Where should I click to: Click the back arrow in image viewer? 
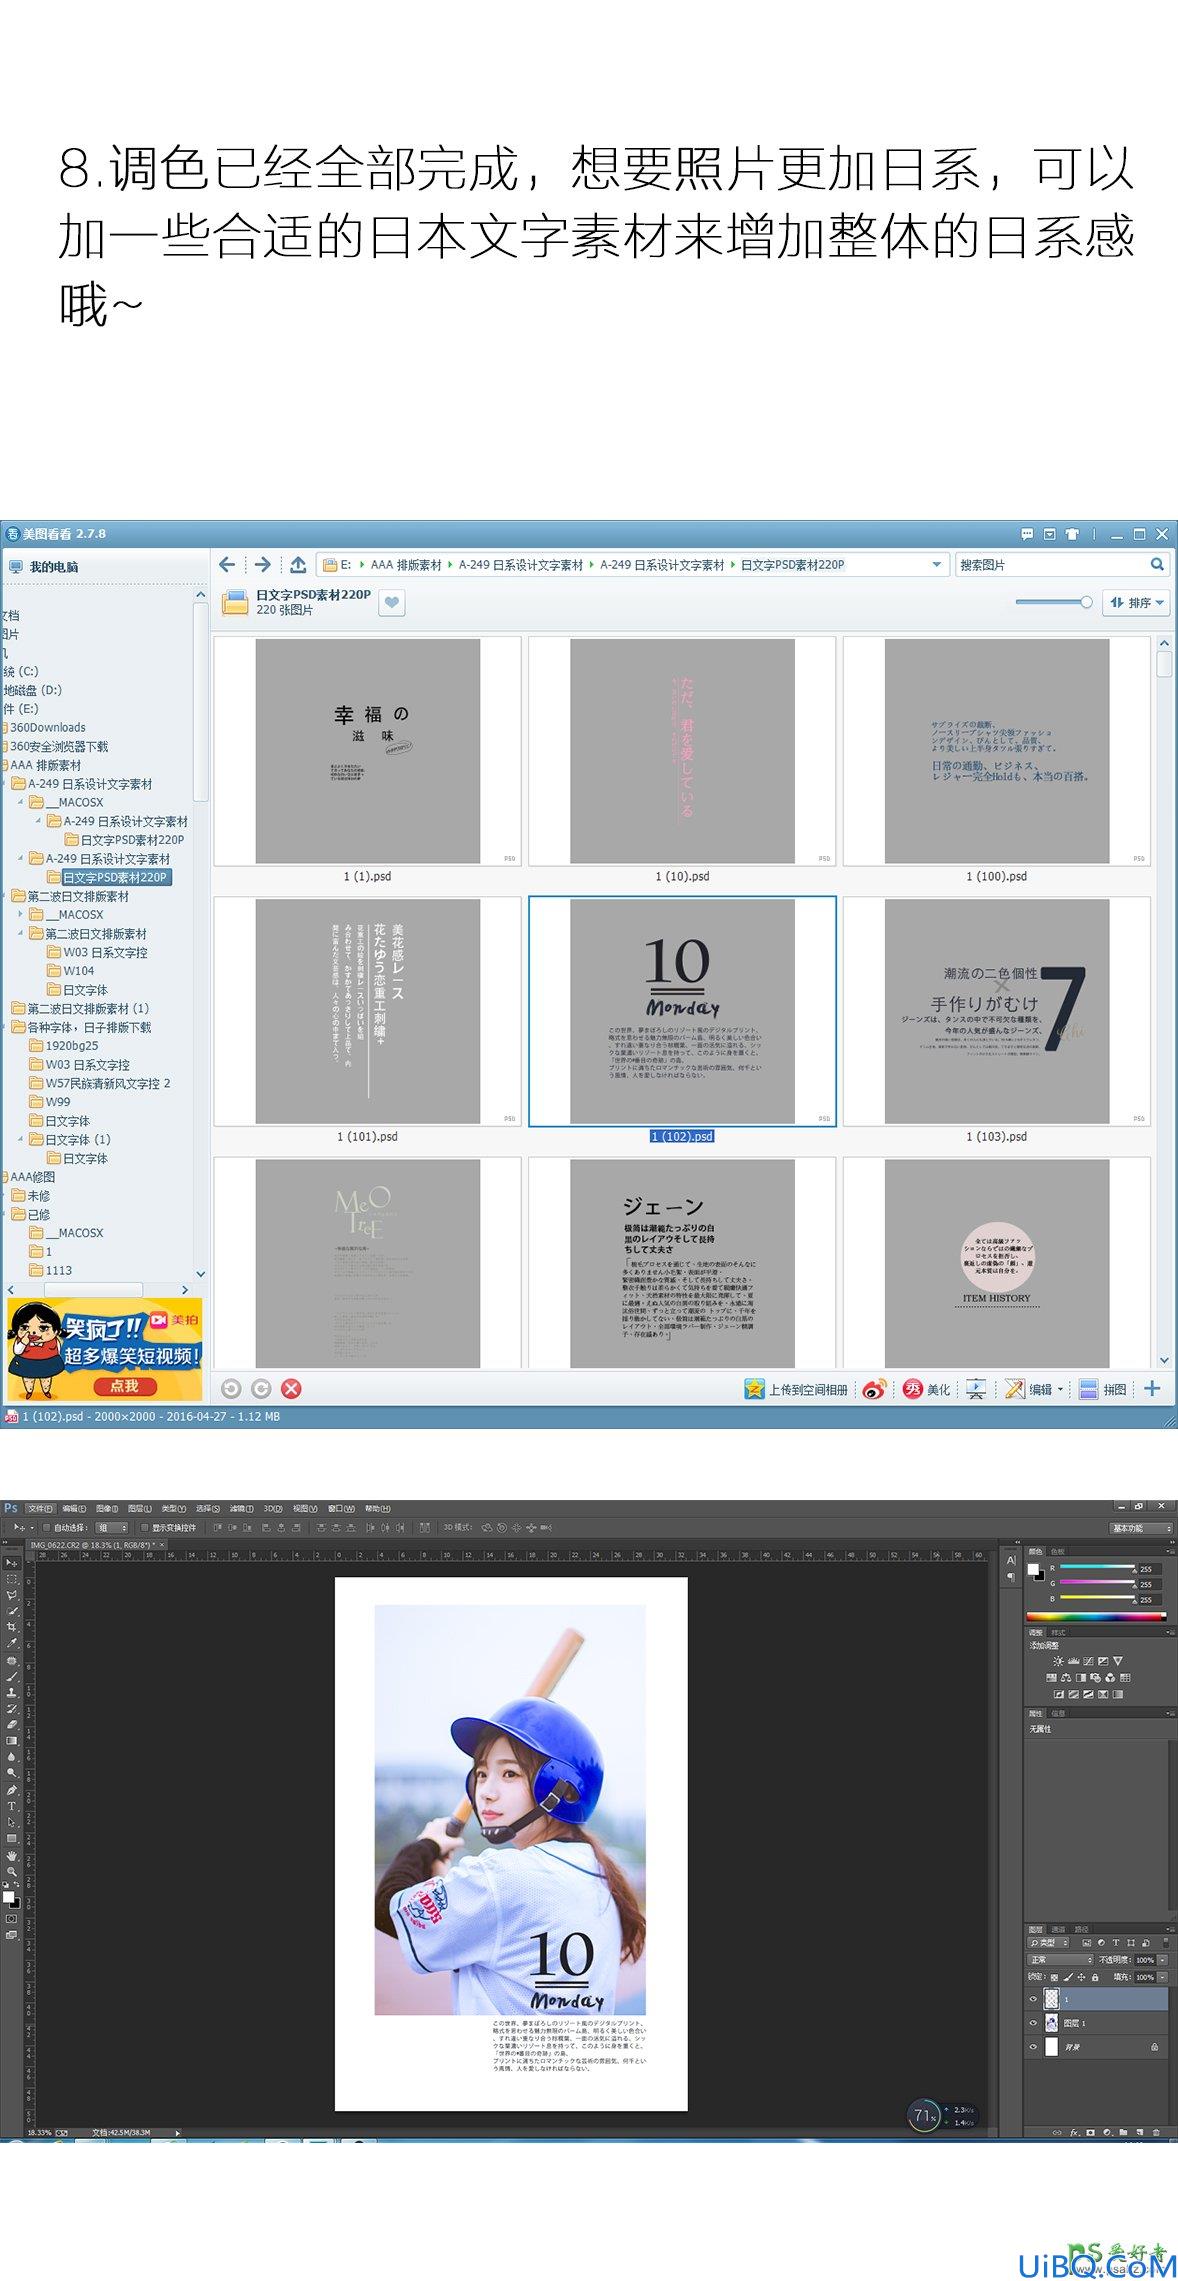point(227,565)
